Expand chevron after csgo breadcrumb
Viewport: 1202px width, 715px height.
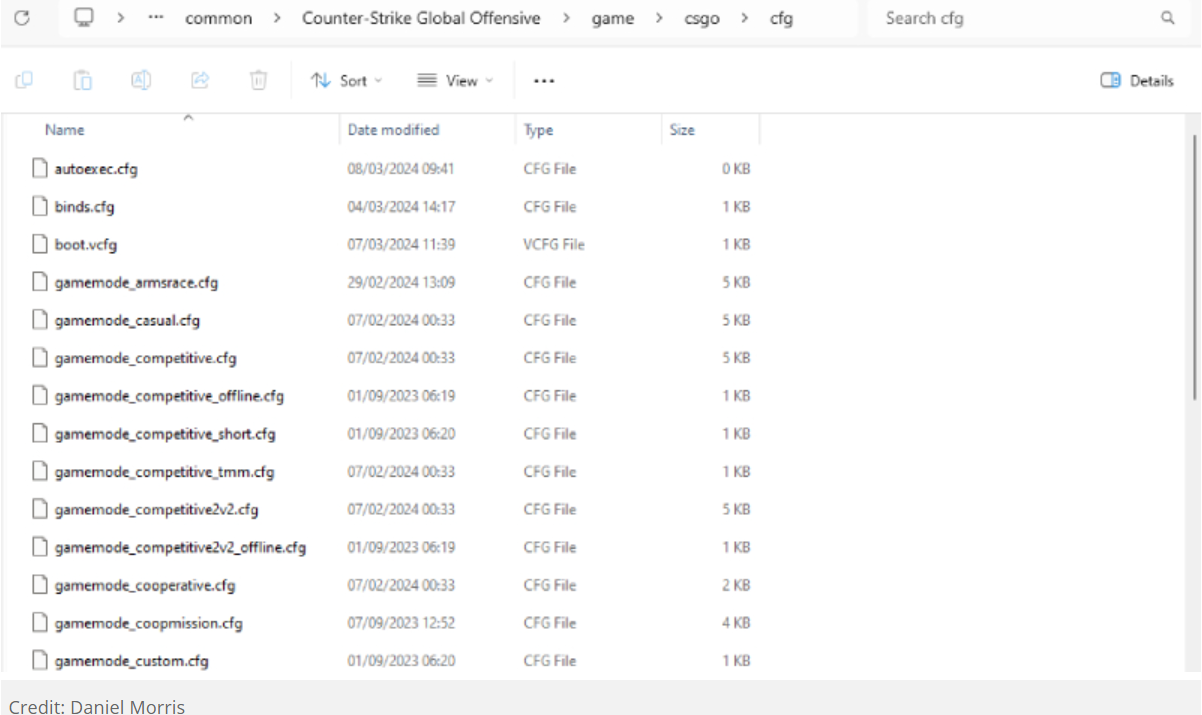click(x=745, y=18)
